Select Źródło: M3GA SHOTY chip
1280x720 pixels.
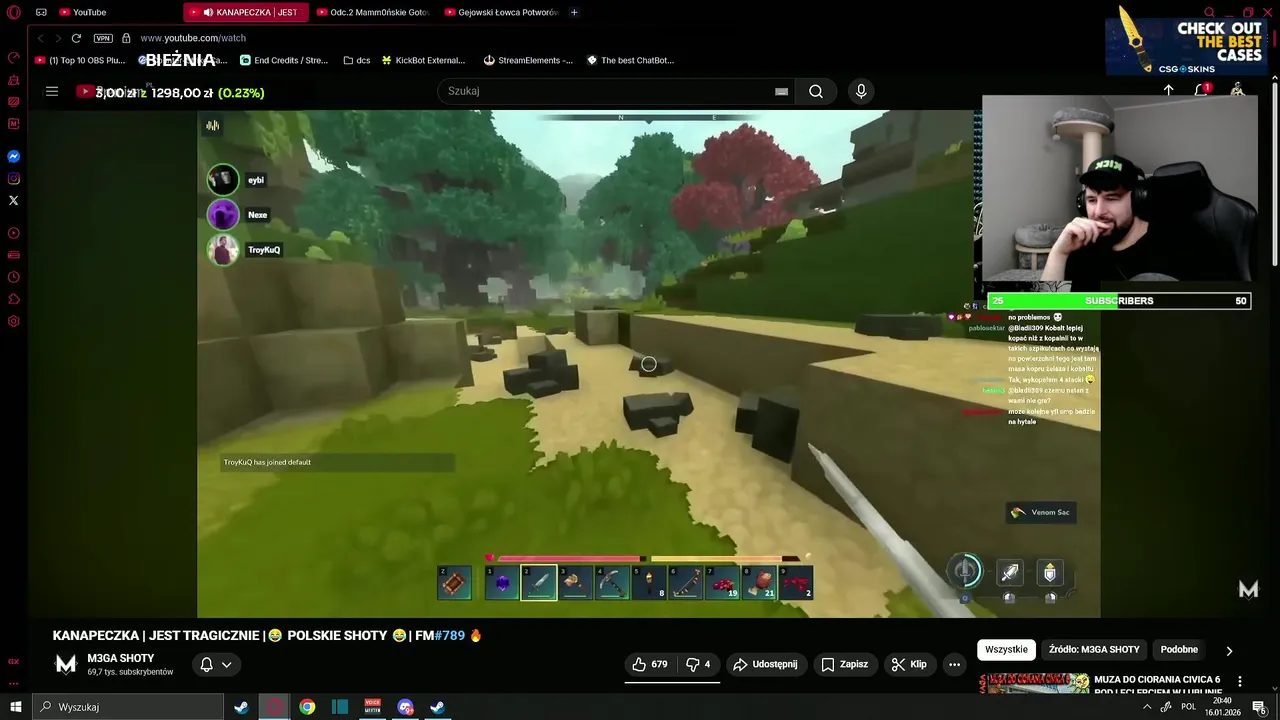(1094, 649)
